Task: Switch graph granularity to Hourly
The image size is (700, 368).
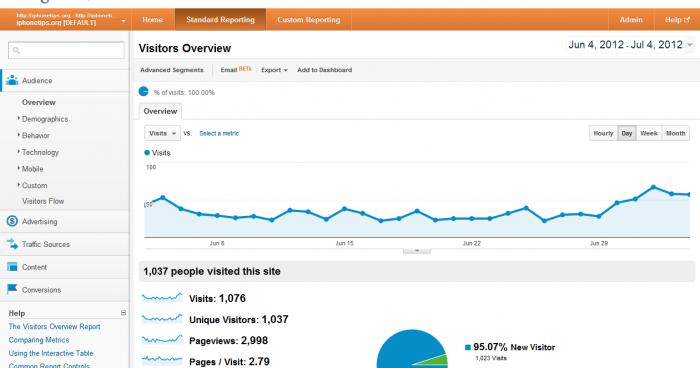Action: (x=603, y=133)
